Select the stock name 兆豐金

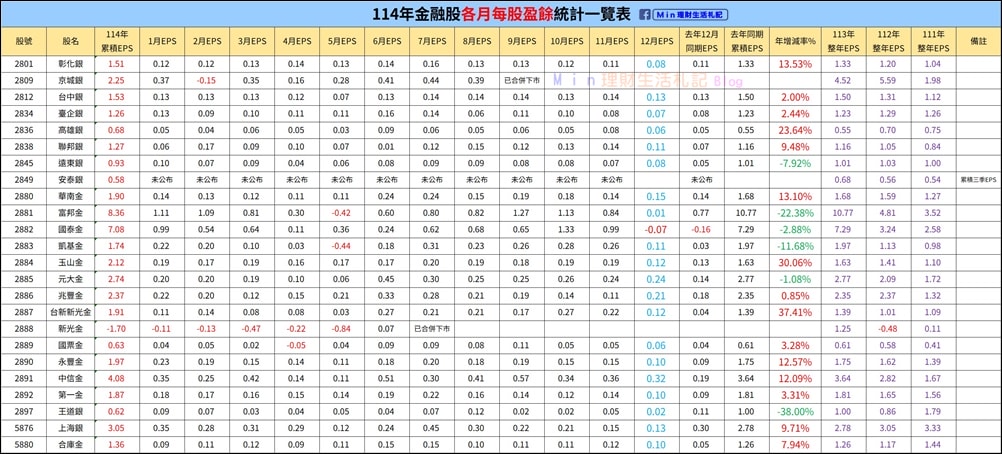click(x=71, y=295)
